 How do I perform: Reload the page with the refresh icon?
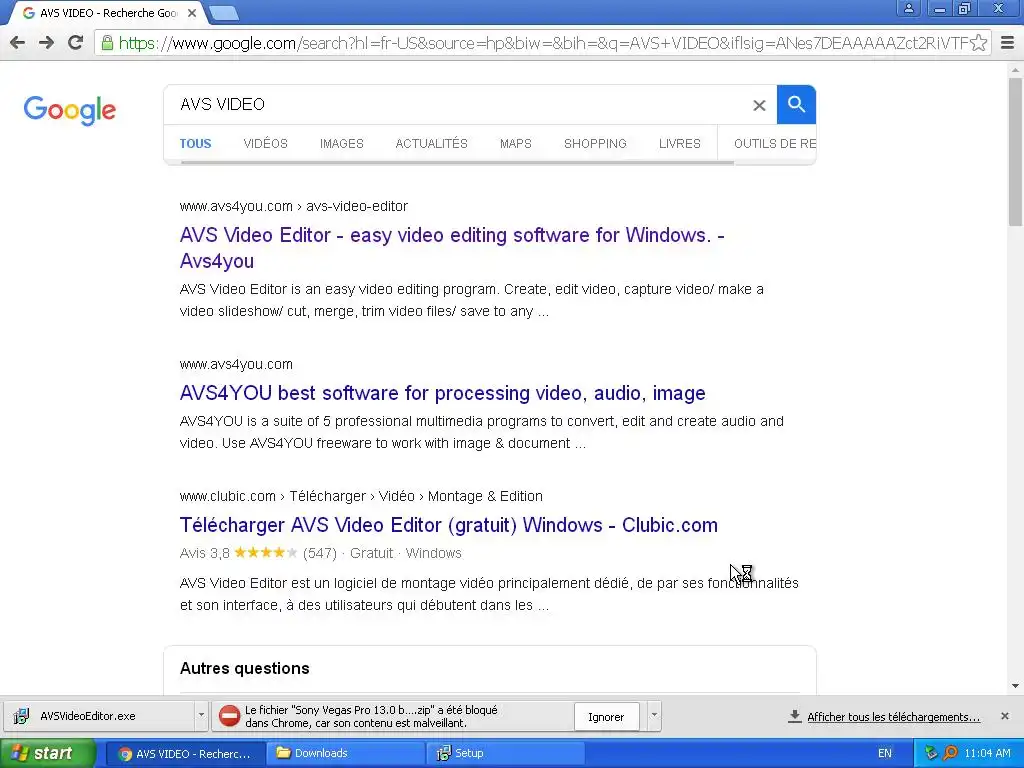click(x=76, y=43)
